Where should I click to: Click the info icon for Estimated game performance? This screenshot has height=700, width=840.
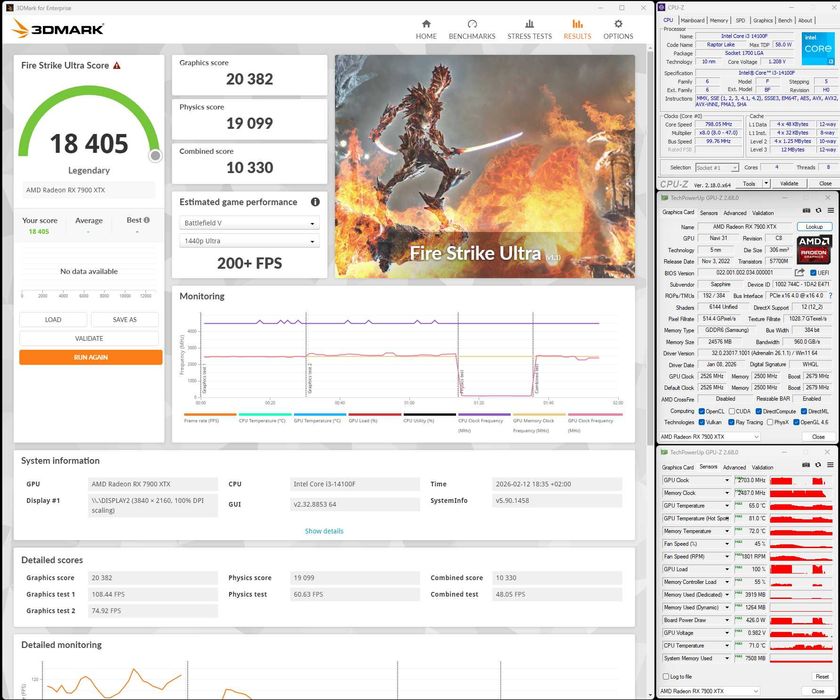coord(315,202)
